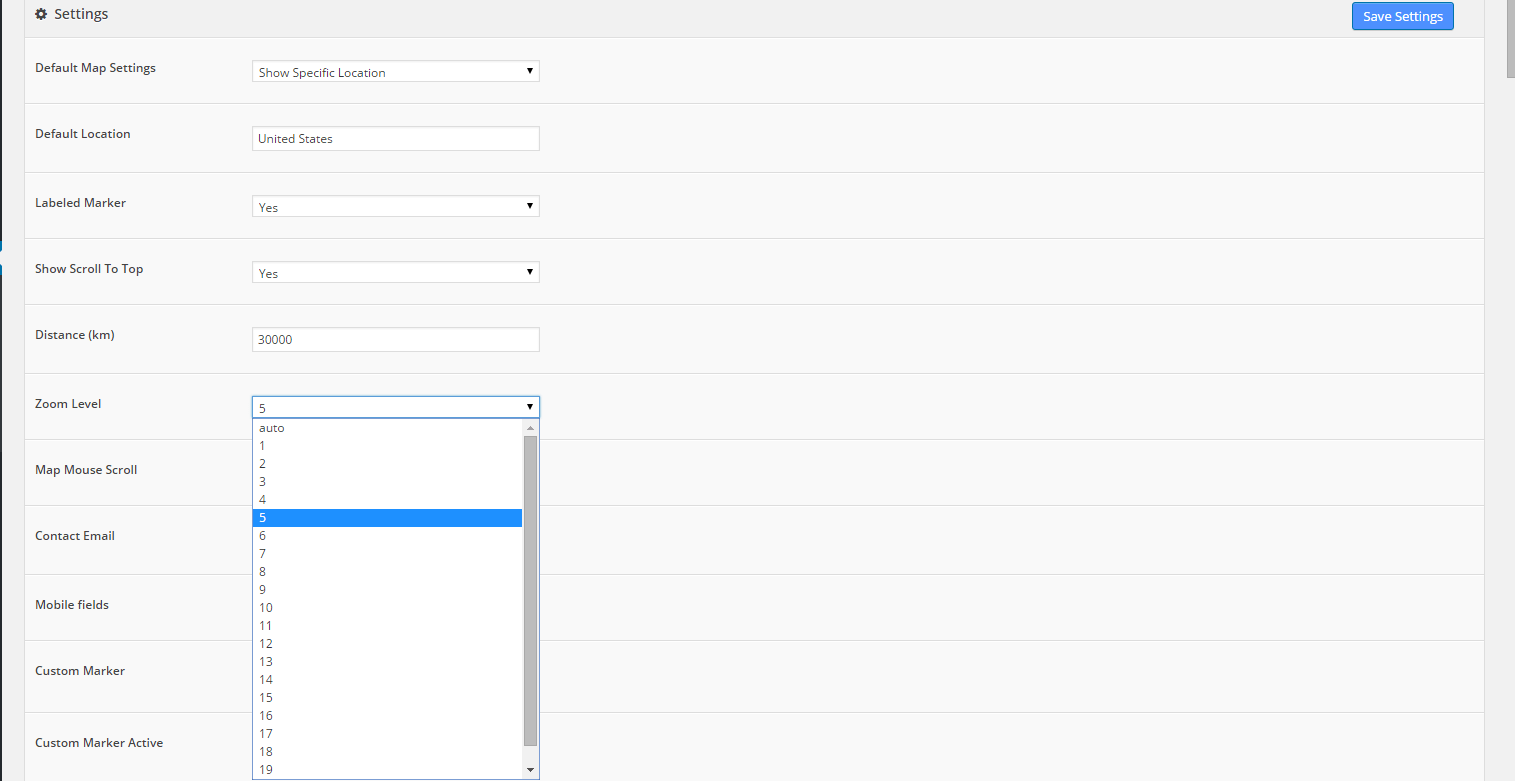1515x781 pixels.
Task: Click the Default Location text field
Action: 395,138
